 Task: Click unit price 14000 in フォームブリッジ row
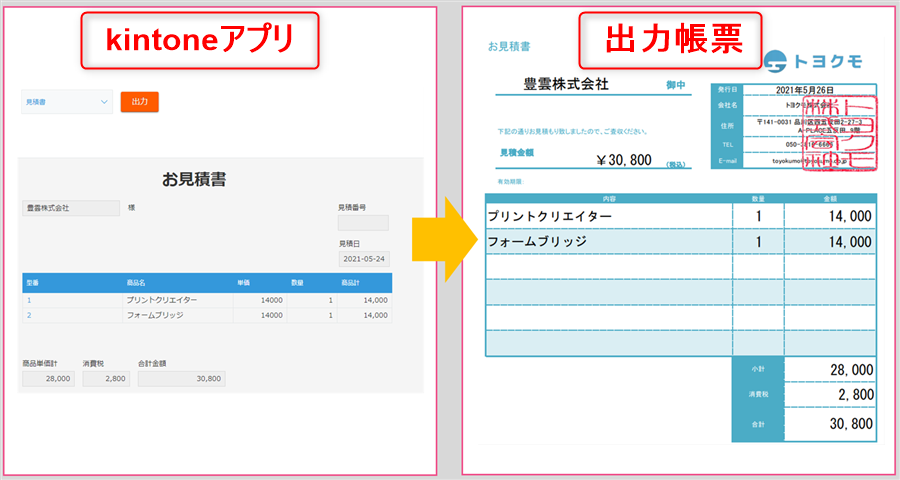point(260,315)
